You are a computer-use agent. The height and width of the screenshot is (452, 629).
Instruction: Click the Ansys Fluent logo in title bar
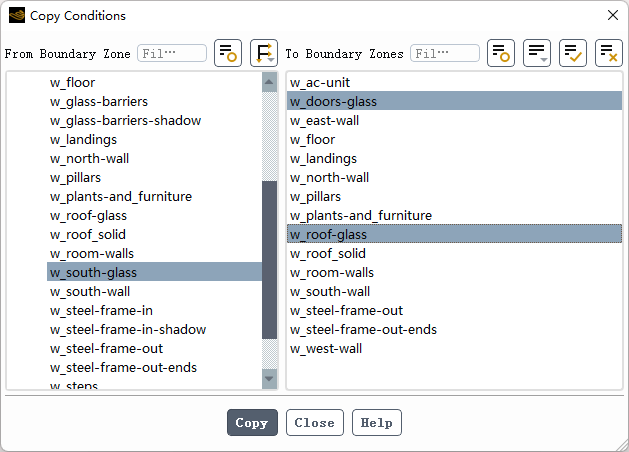click(x=17, y=15)
